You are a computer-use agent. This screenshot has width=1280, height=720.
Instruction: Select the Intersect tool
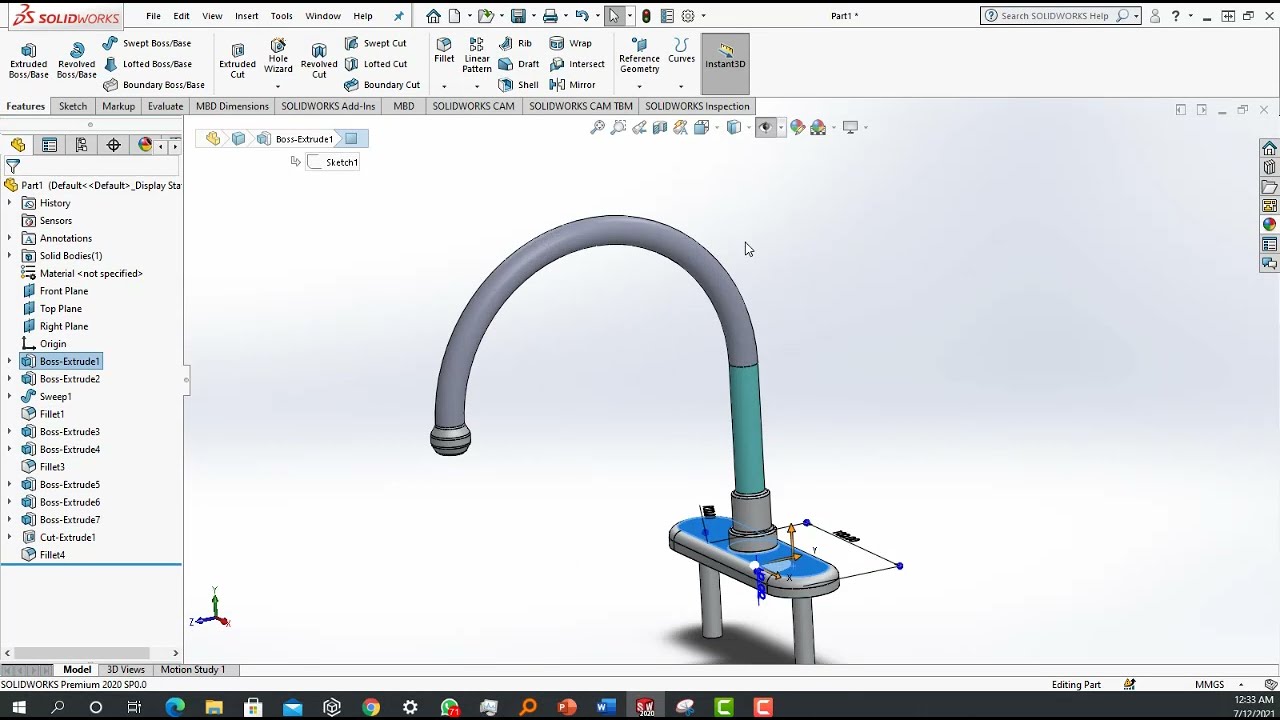click(577, 64)
